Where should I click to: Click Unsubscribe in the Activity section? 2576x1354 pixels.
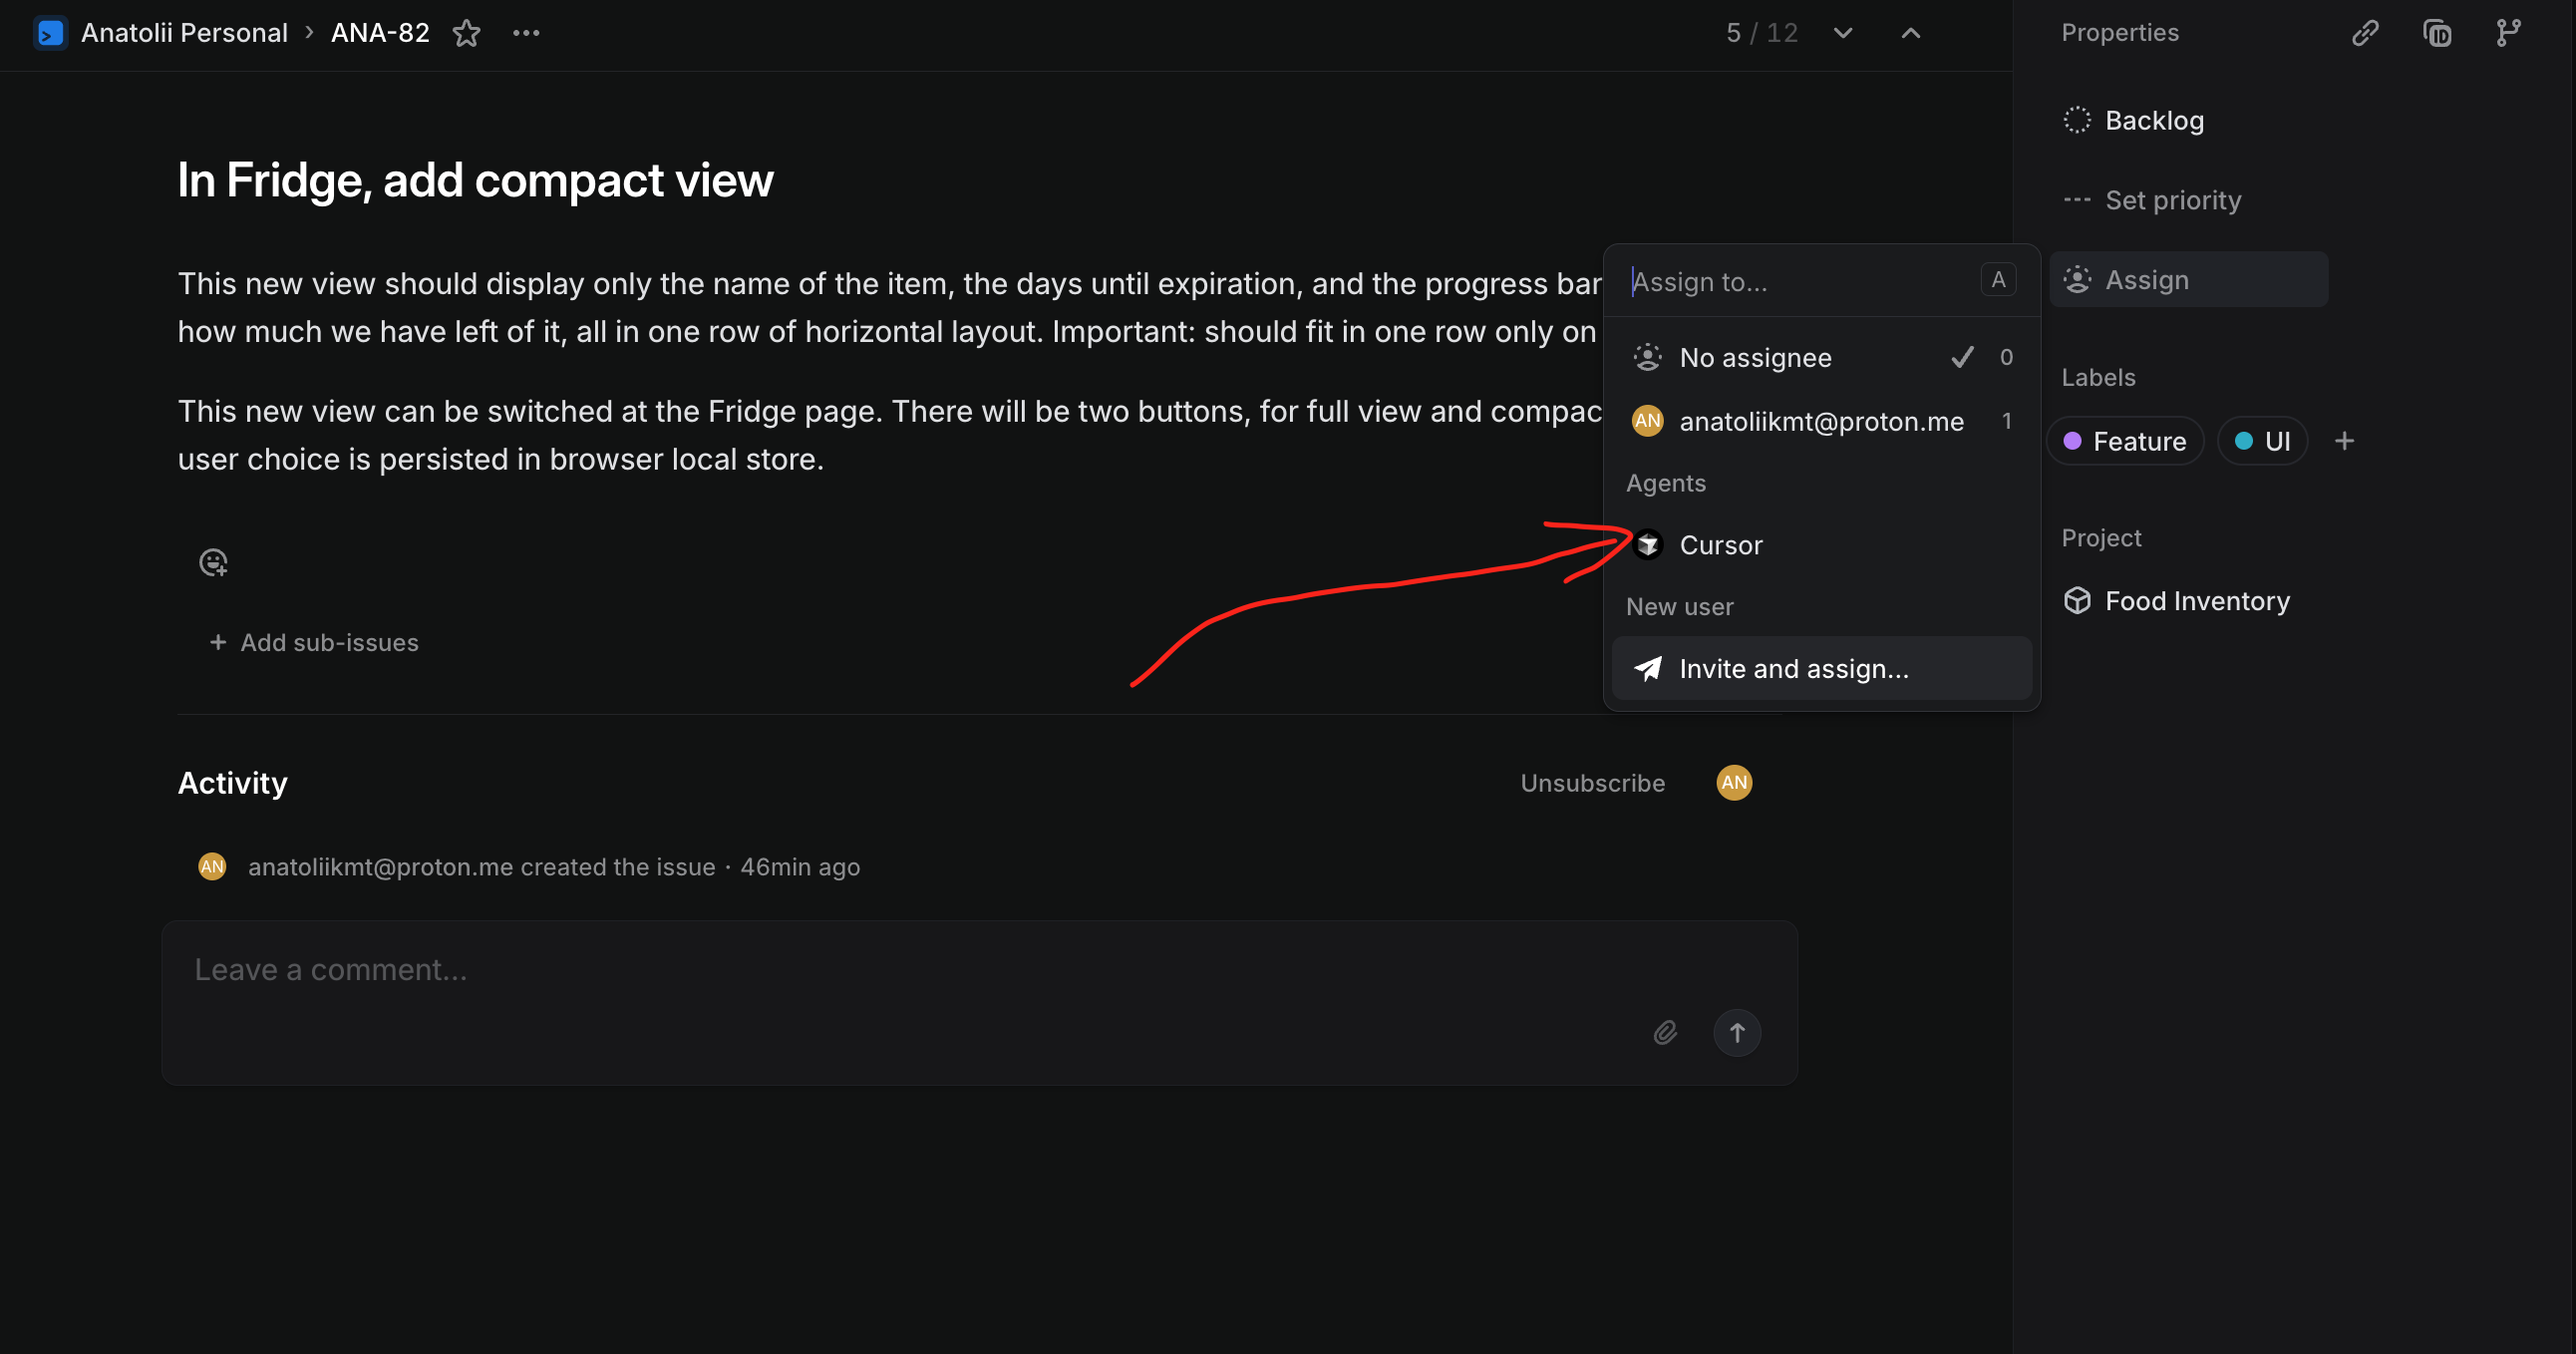[x=1591, y=783]
